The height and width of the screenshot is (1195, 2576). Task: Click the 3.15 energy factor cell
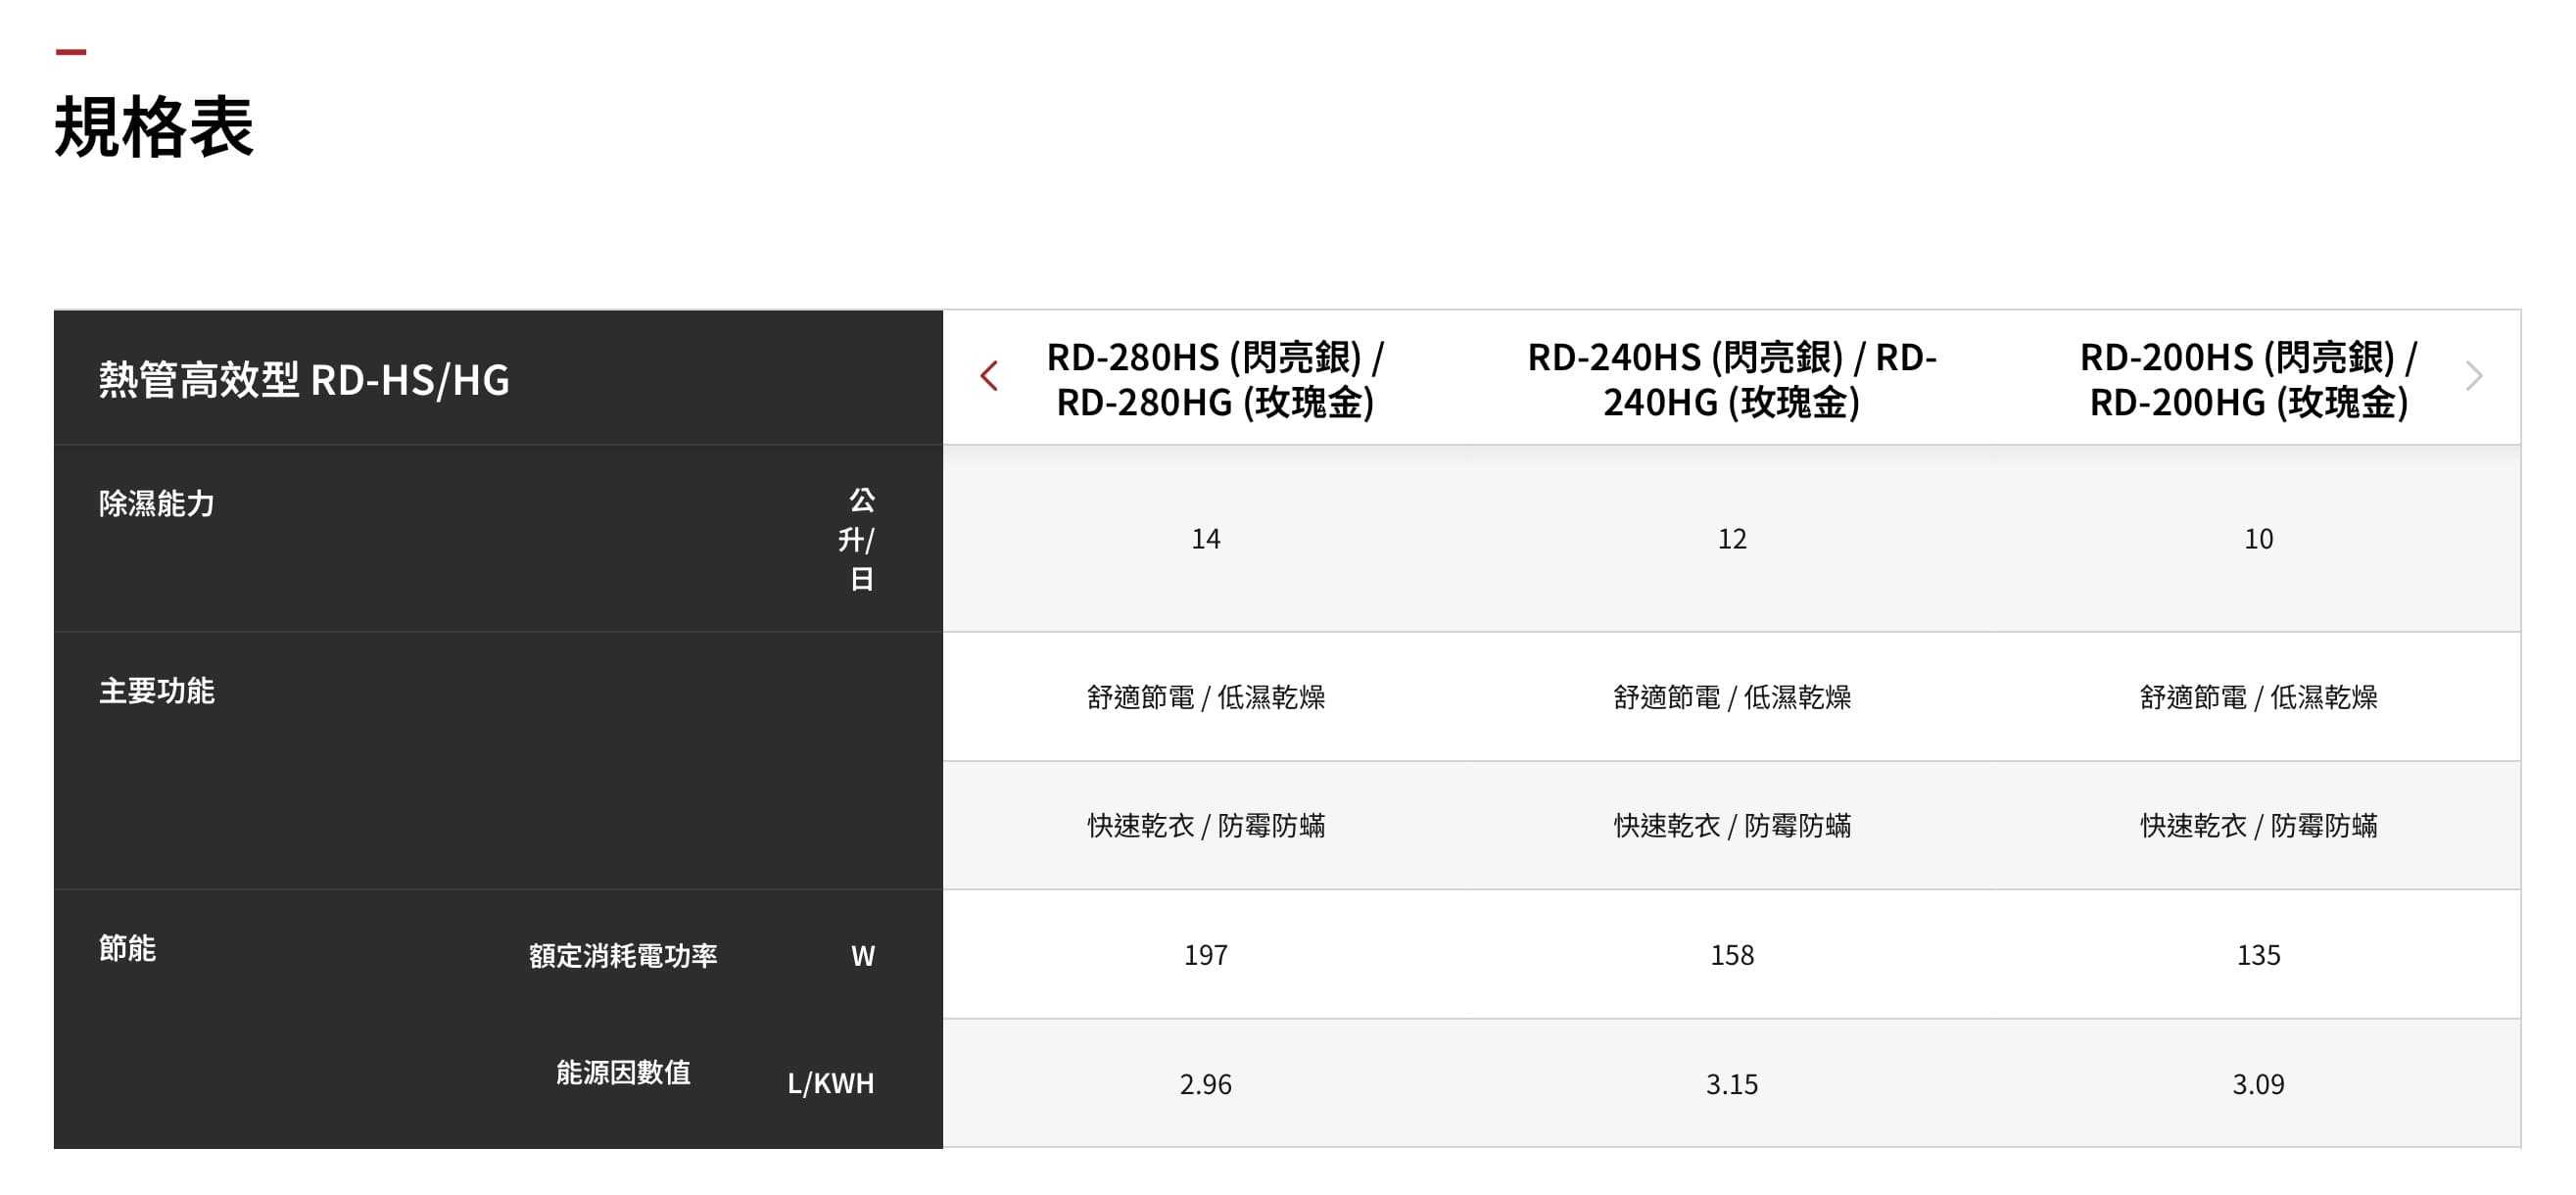pos(1731,1084)
